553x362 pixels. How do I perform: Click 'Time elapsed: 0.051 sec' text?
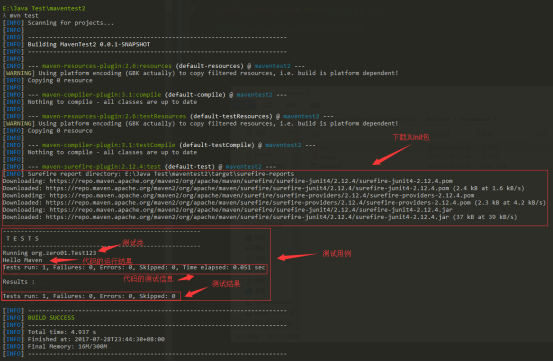(224, 268)
